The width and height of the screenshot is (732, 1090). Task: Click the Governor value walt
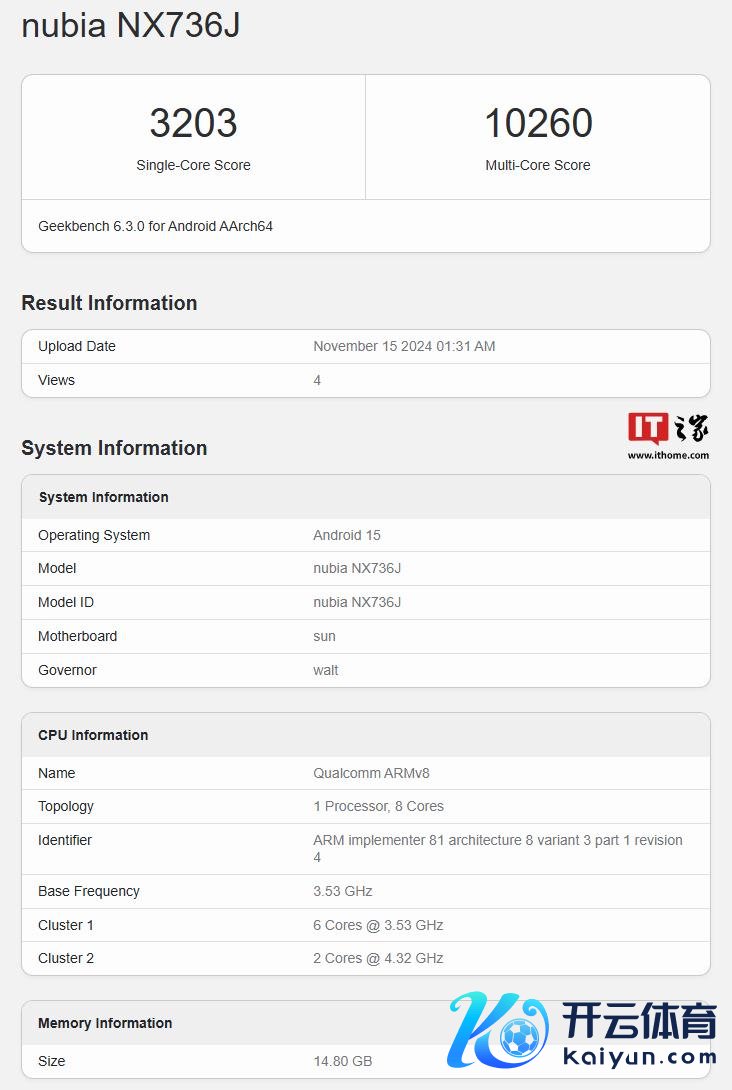[x=326, y=670]
